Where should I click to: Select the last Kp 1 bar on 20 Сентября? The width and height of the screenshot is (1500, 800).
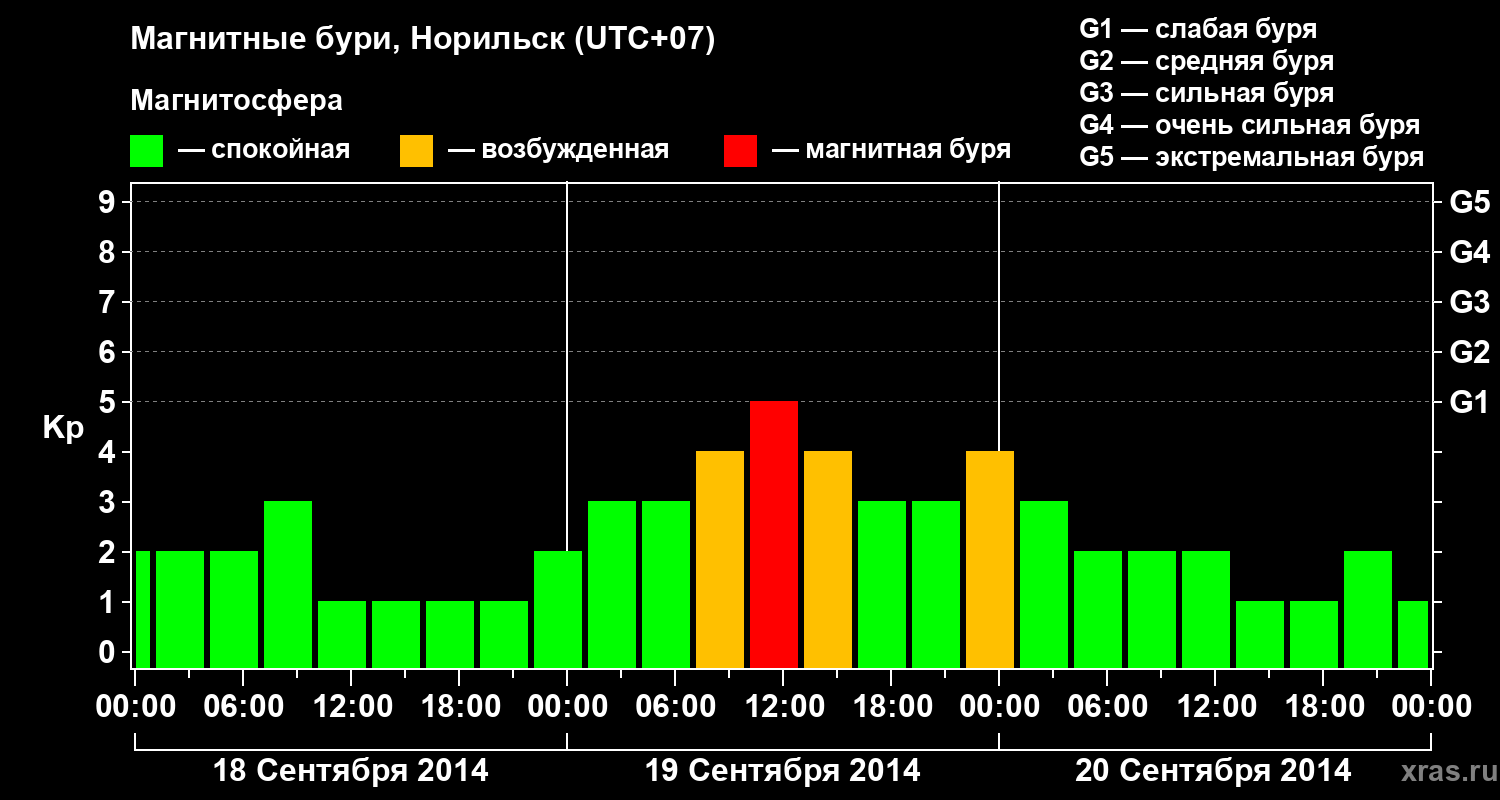[x=1413, y=634]
